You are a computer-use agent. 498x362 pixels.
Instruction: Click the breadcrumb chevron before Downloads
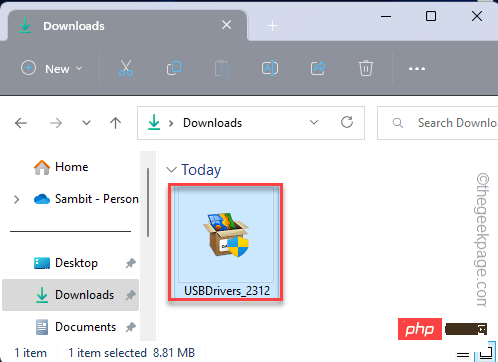171,123
